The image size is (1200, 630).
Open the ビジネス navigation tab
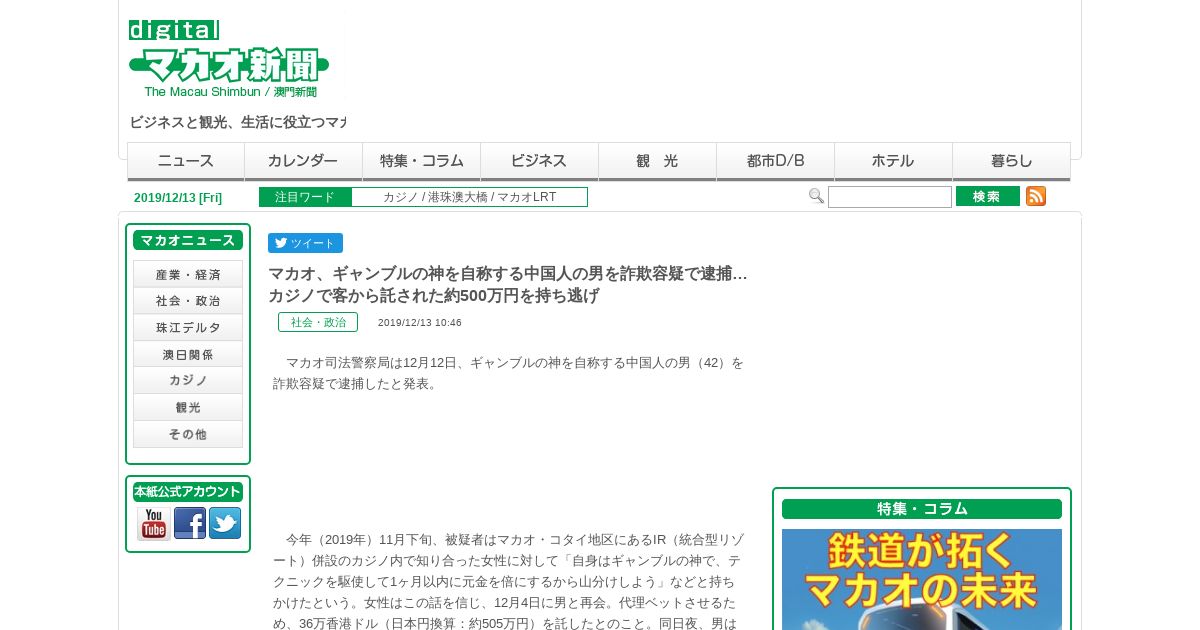click(x=539, y=161)
